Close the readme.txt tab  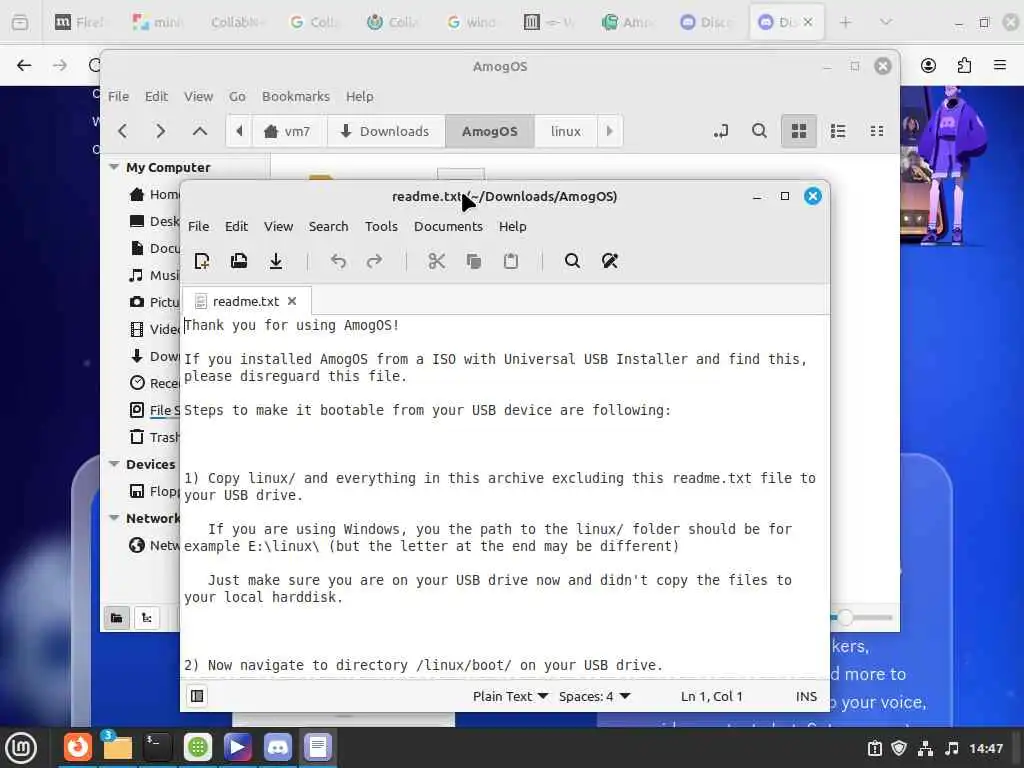point(292,301)
